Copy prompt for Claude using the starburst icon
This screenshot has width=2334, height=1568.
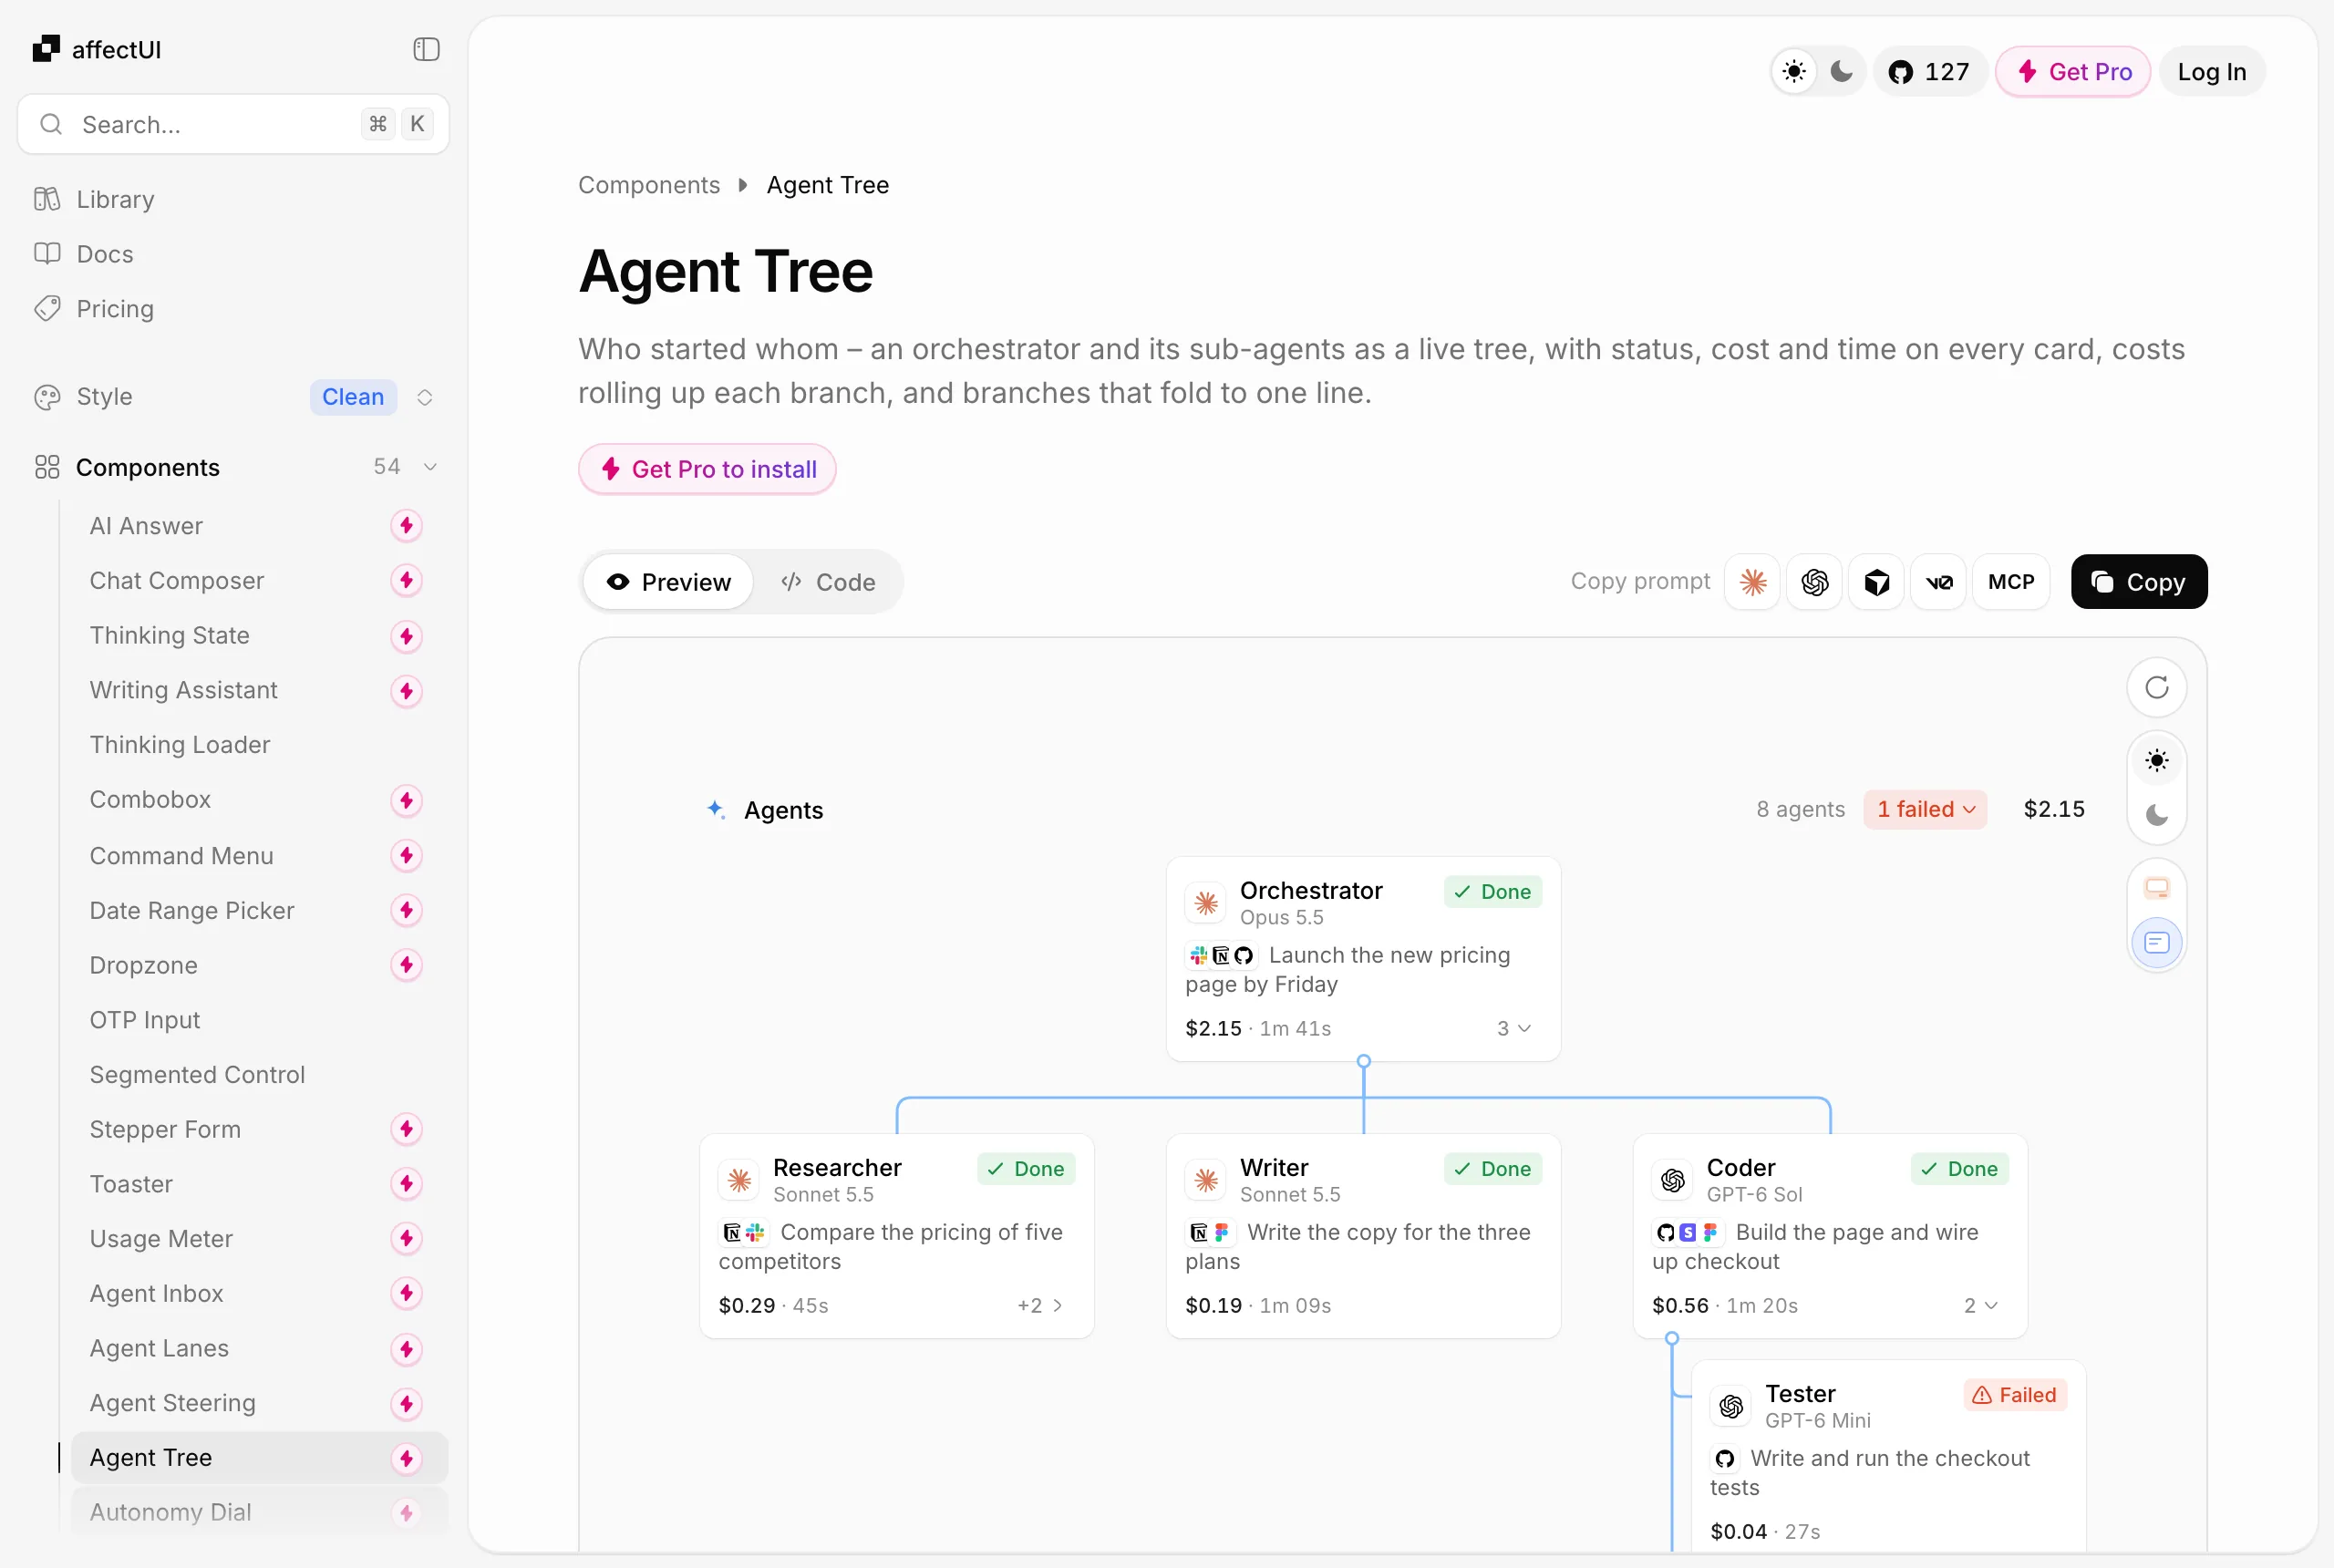[1753, 582]
